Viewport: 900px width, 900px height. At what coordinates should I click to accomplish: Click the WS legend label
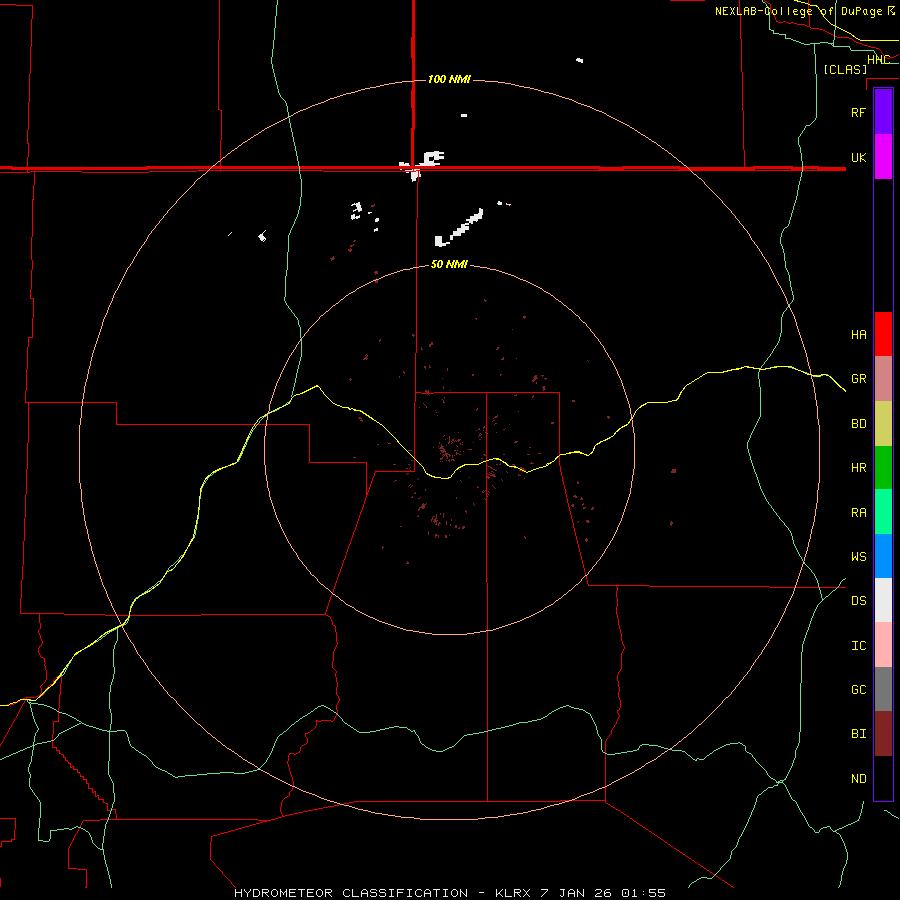pyautogui.click(x=858, y=557)
